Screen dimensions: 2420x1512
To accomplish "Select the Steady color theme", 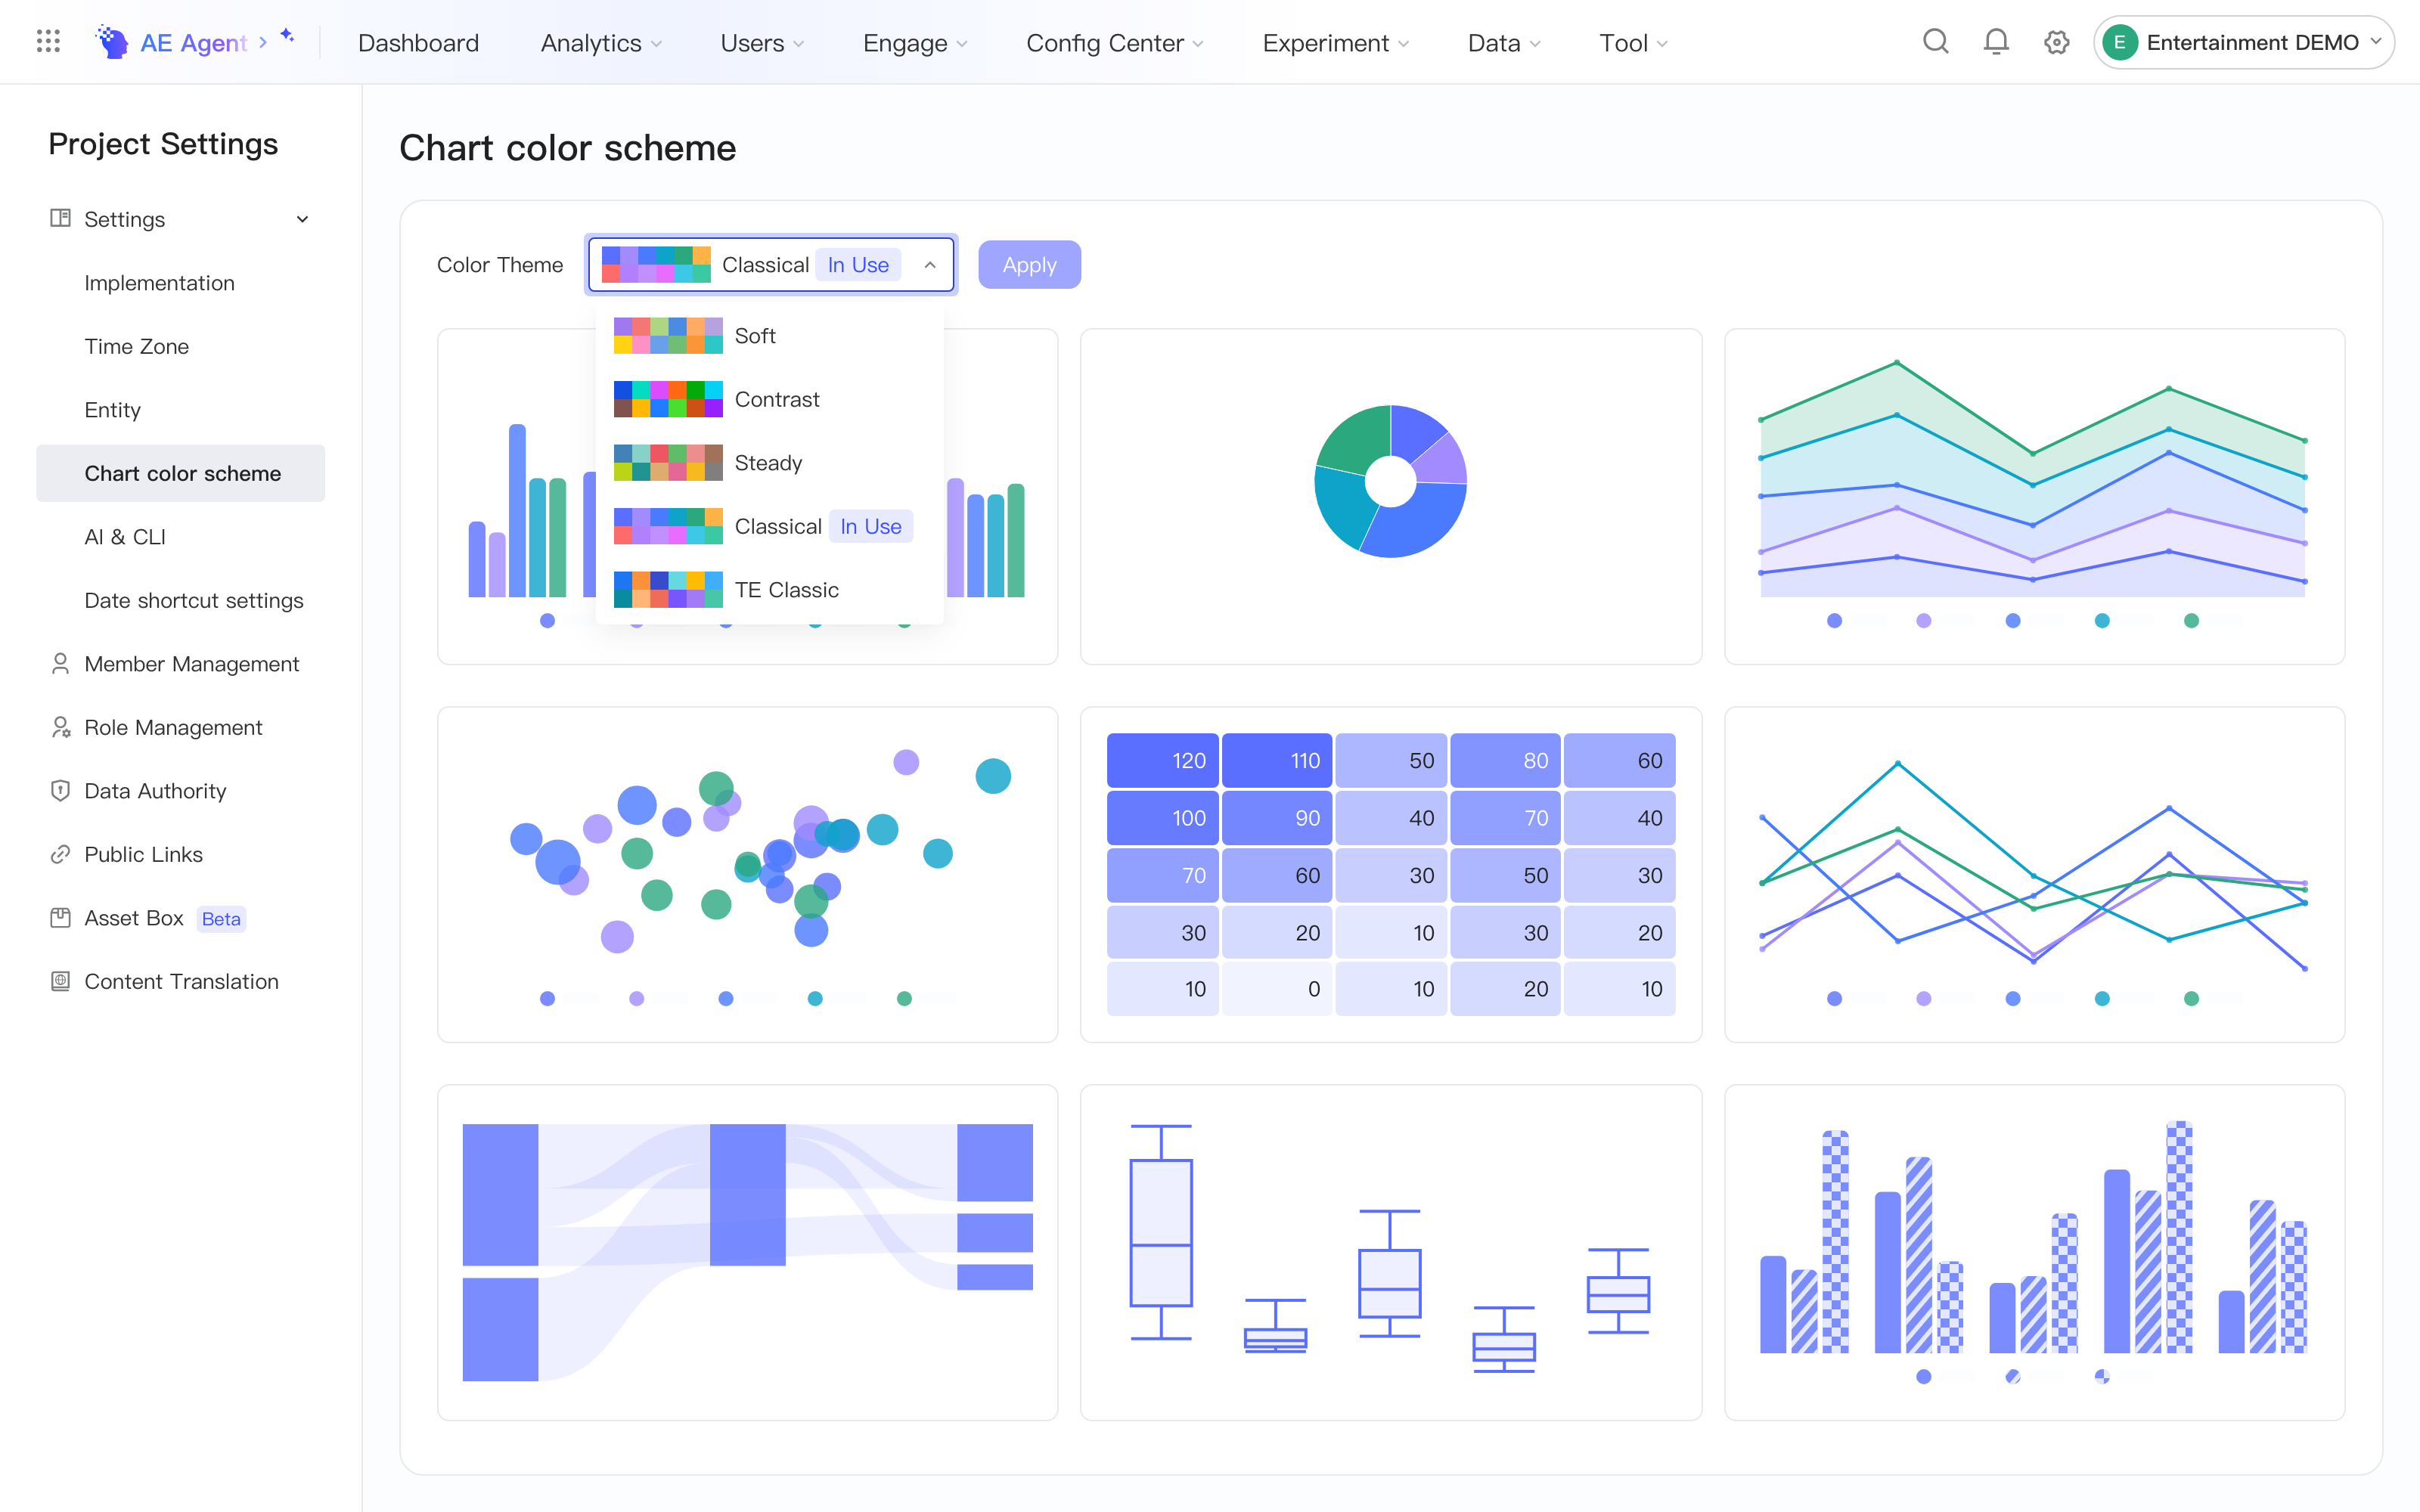I will click(769, 463).
